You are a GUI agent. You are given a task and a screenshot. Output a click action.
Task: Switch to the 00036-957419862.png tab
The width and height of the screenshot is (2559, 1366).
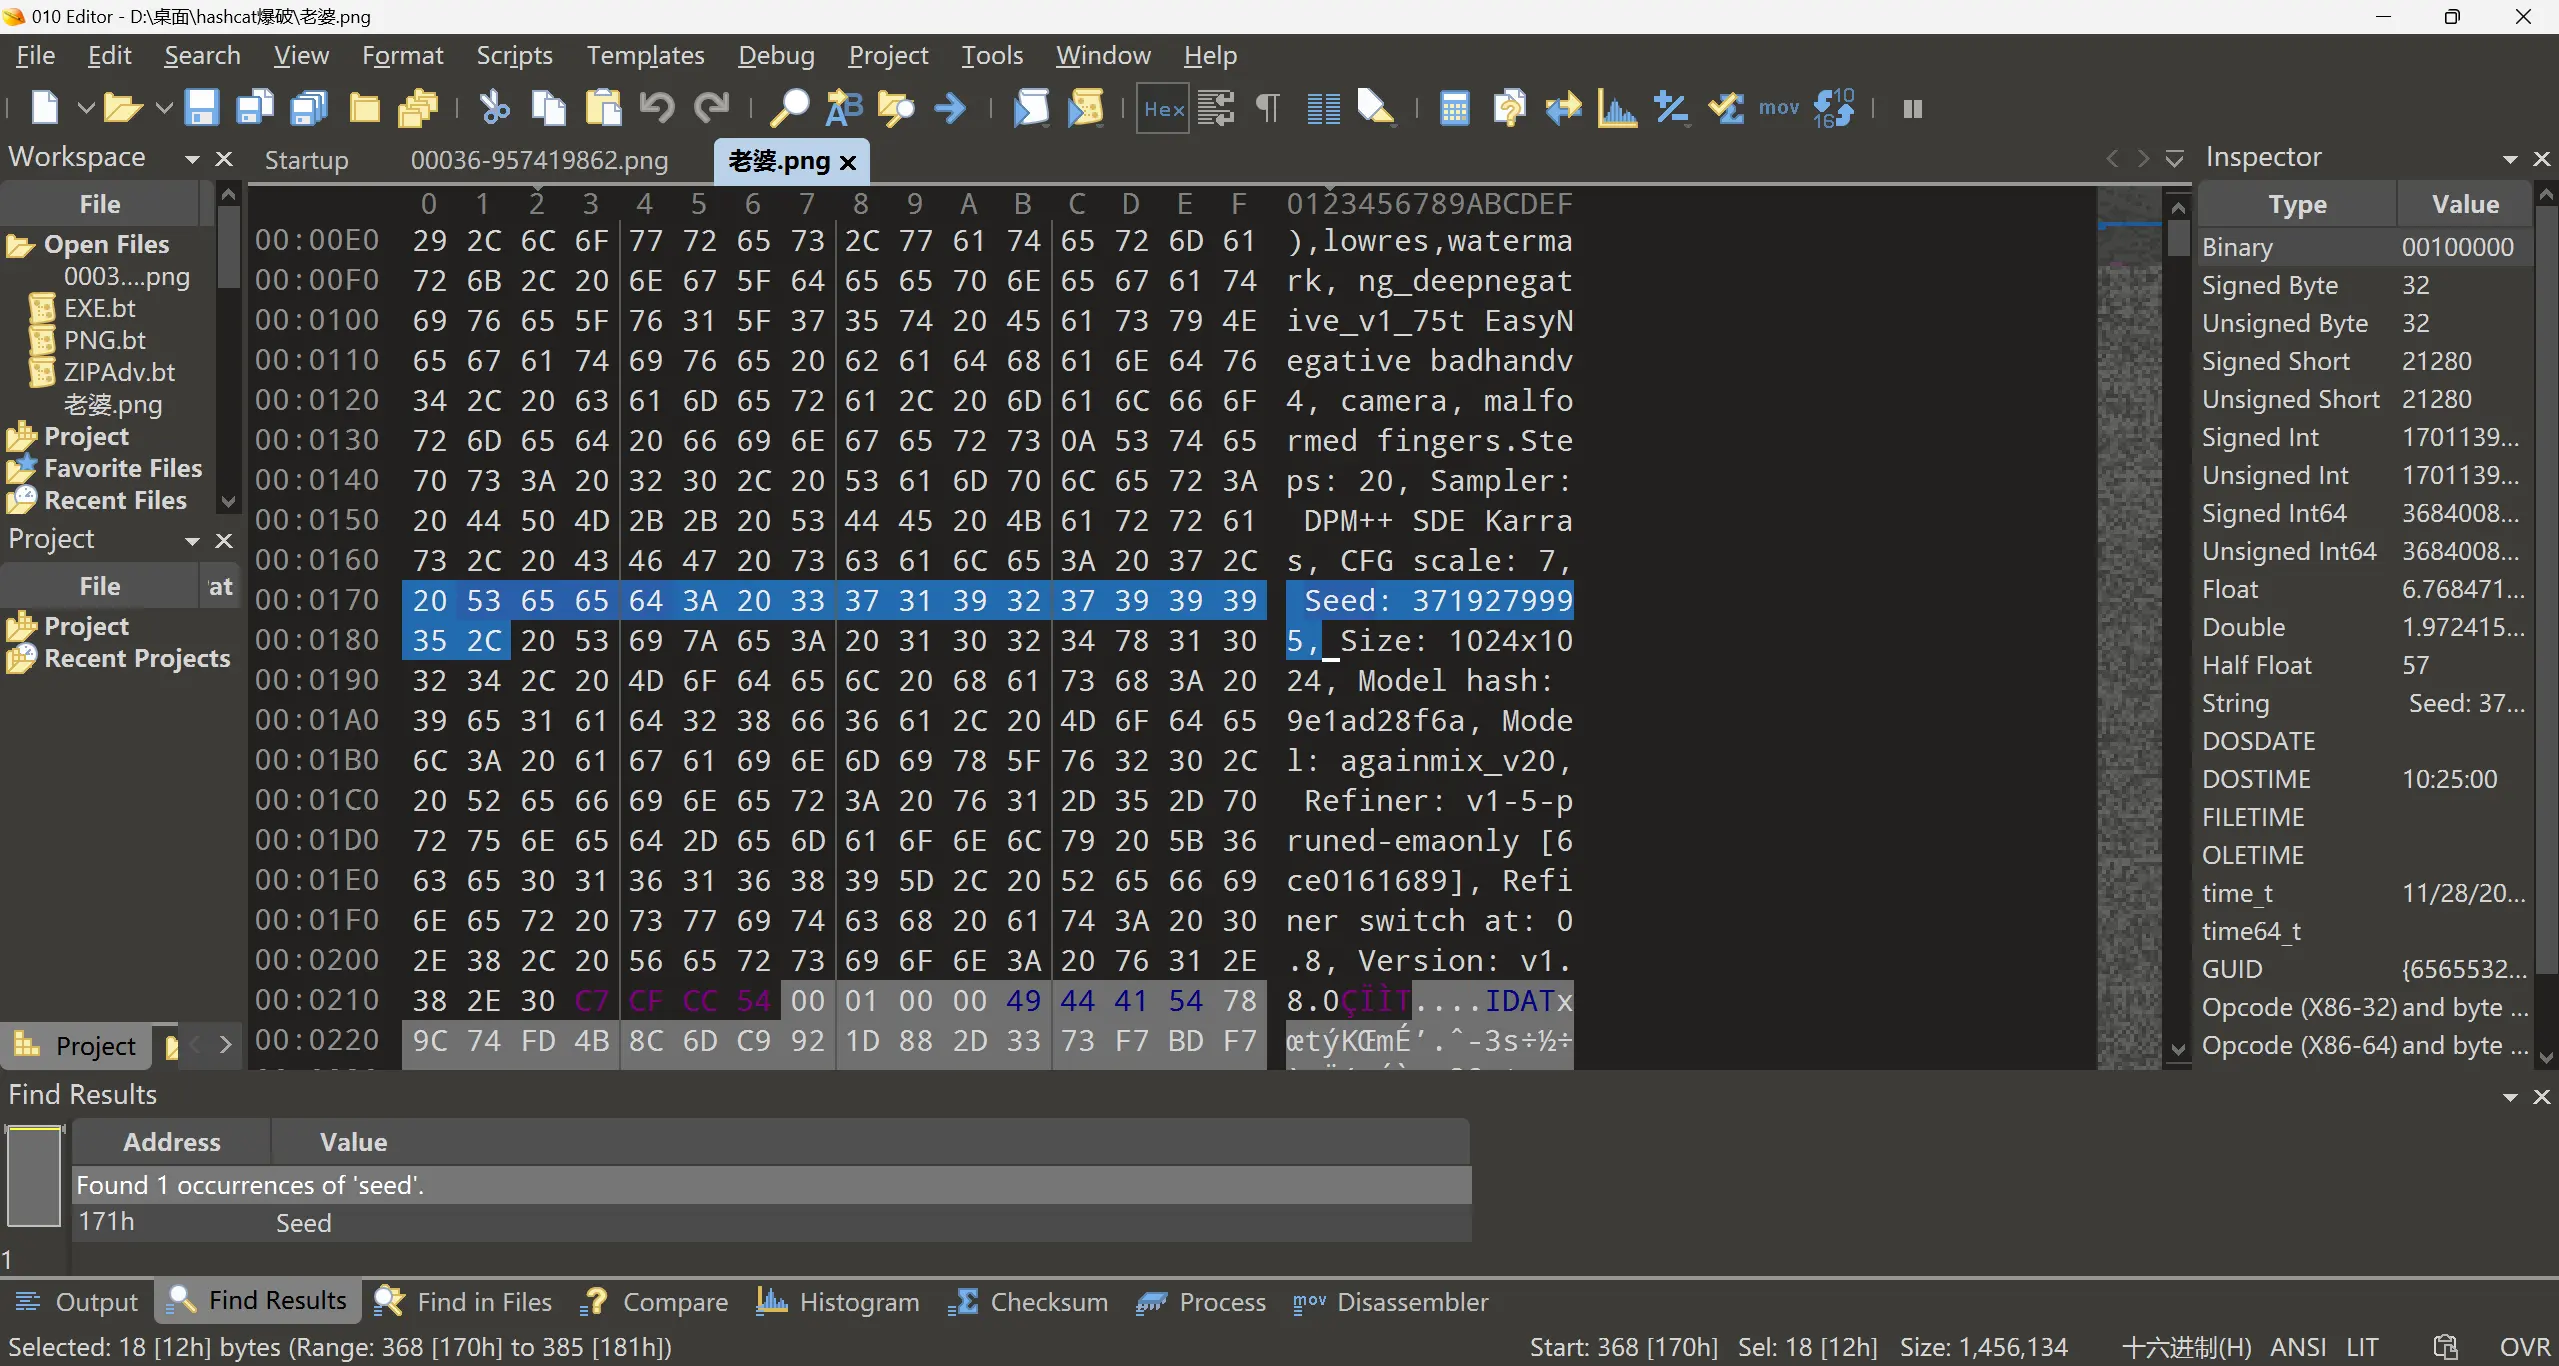pos(539,160)
